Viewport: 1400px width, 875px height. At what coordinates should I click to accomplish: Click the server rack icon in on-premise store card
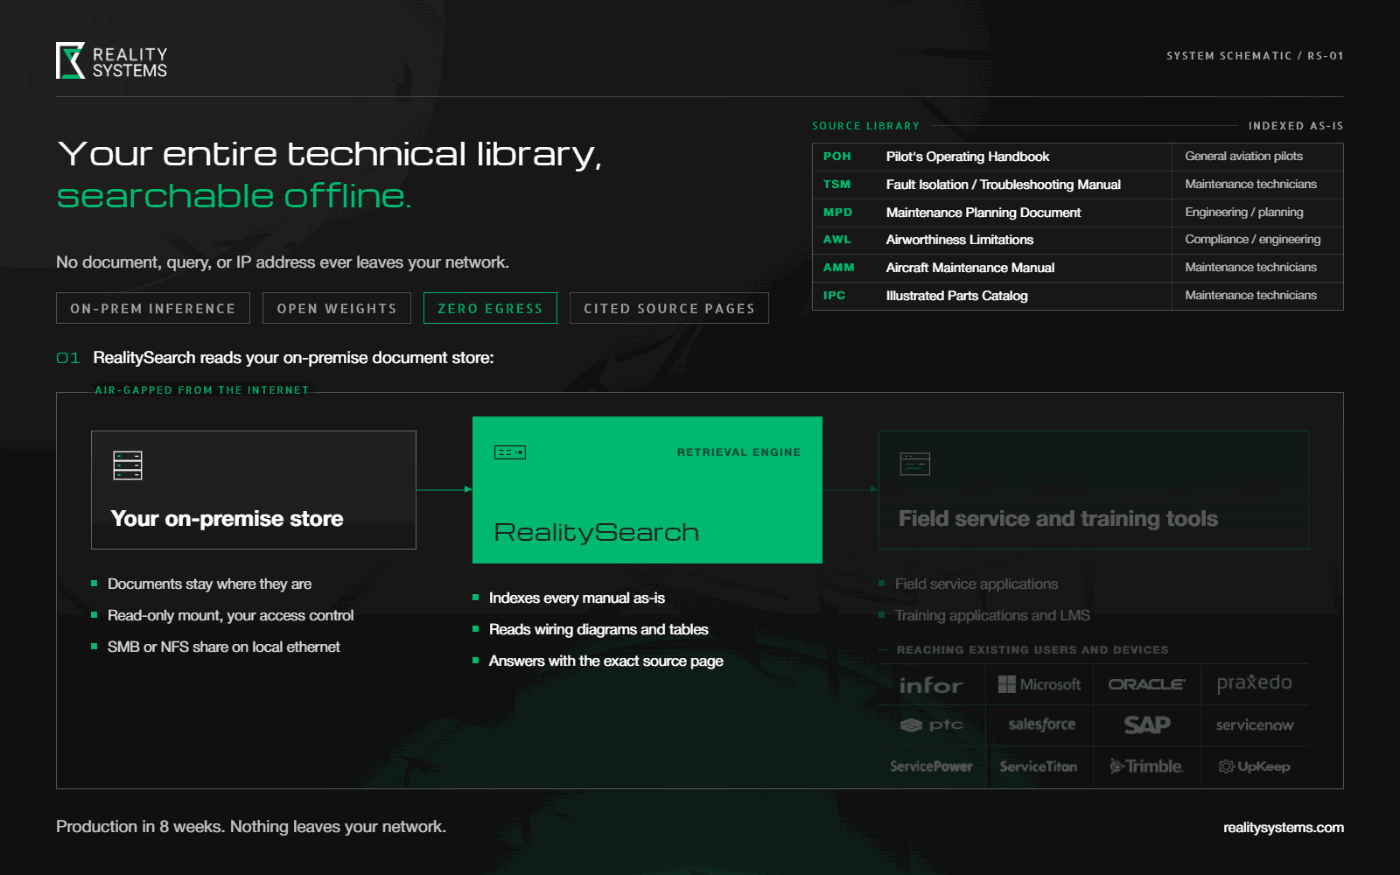(128, 465)
